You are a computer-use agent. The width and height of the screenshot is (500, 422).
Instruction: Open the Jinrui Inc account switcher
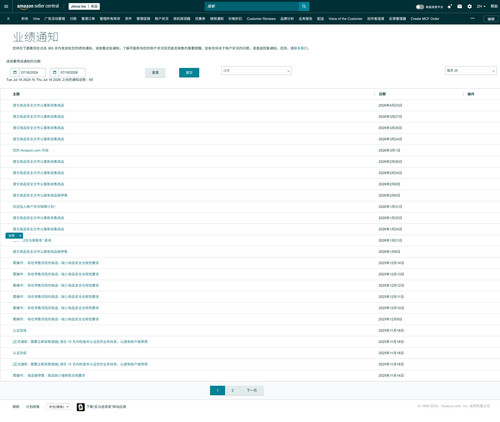pyautogui.click(x=84, y=6)
